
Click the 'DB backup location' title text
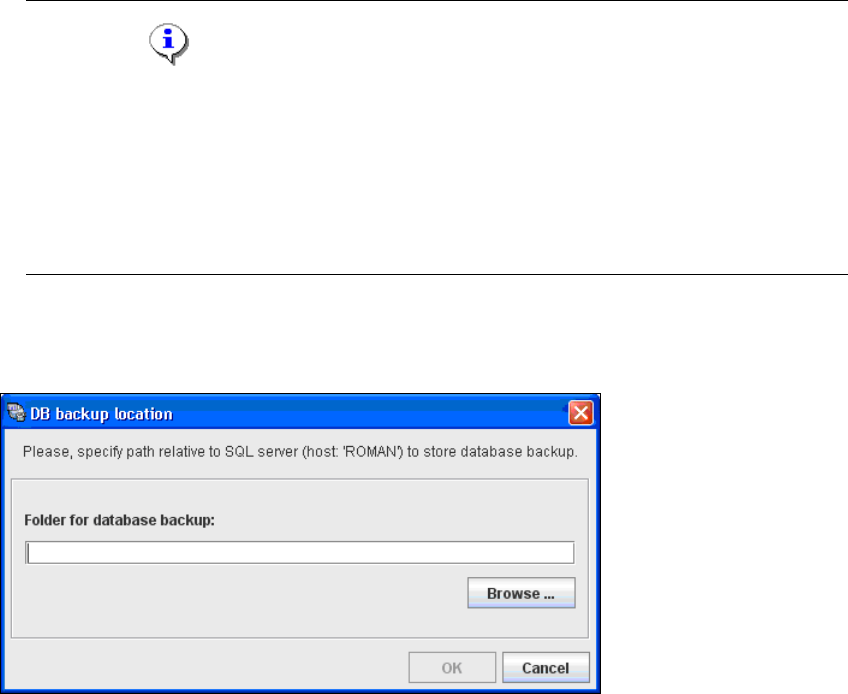101,414
